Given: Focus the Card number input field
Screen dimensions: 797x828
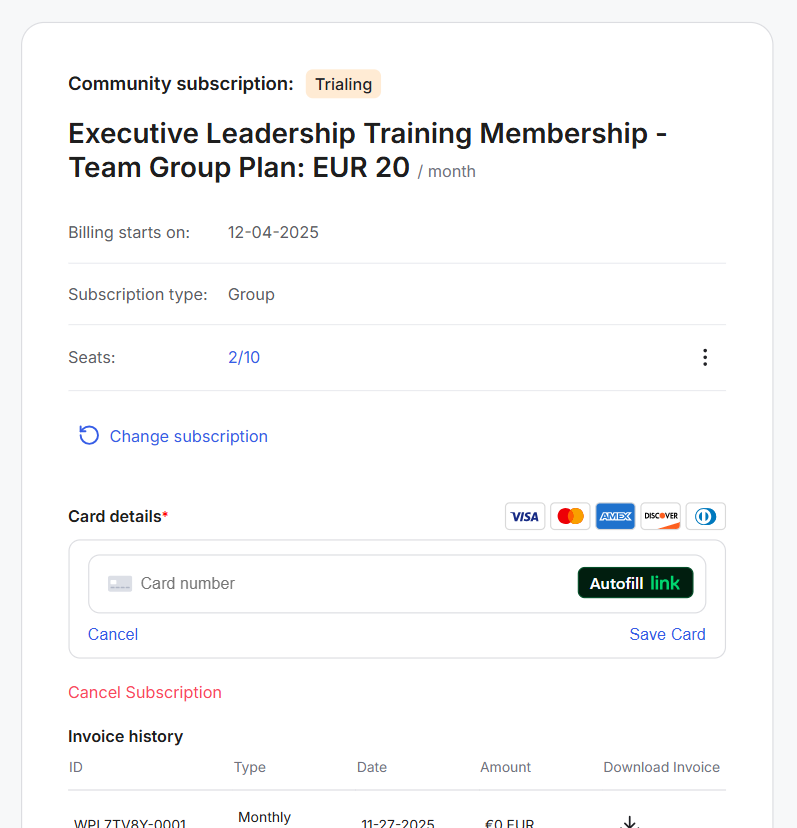Looking at the screenshot, I should click(x=340, y=583).
